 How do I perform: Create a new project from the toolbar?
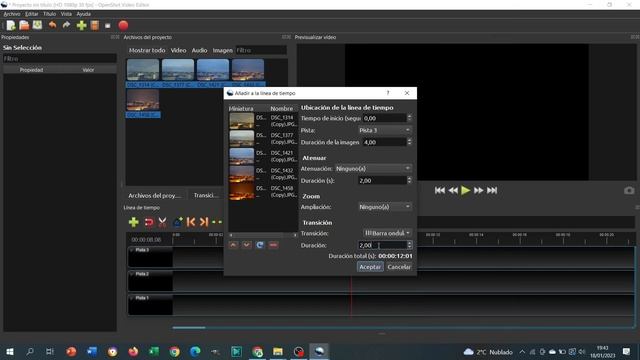click(x=11, y=25)
